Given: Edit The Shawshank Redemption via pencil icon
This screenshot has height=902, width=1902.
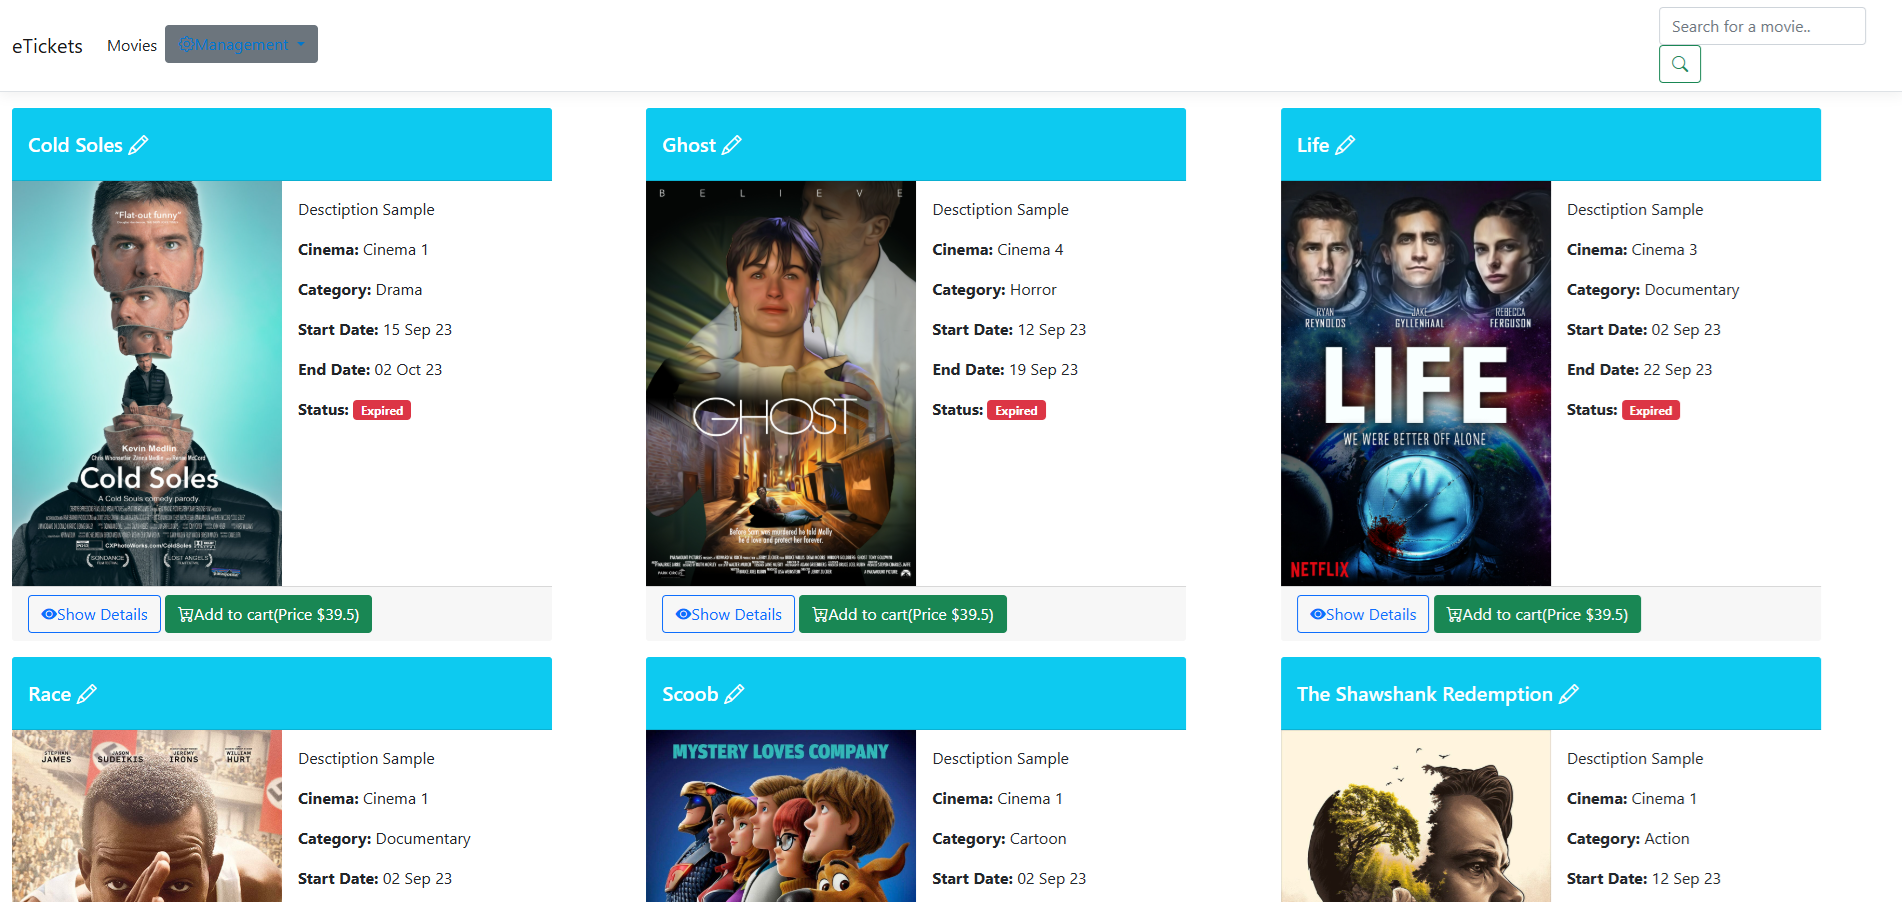Looking at the screenshot, I should coord(1569,694).
